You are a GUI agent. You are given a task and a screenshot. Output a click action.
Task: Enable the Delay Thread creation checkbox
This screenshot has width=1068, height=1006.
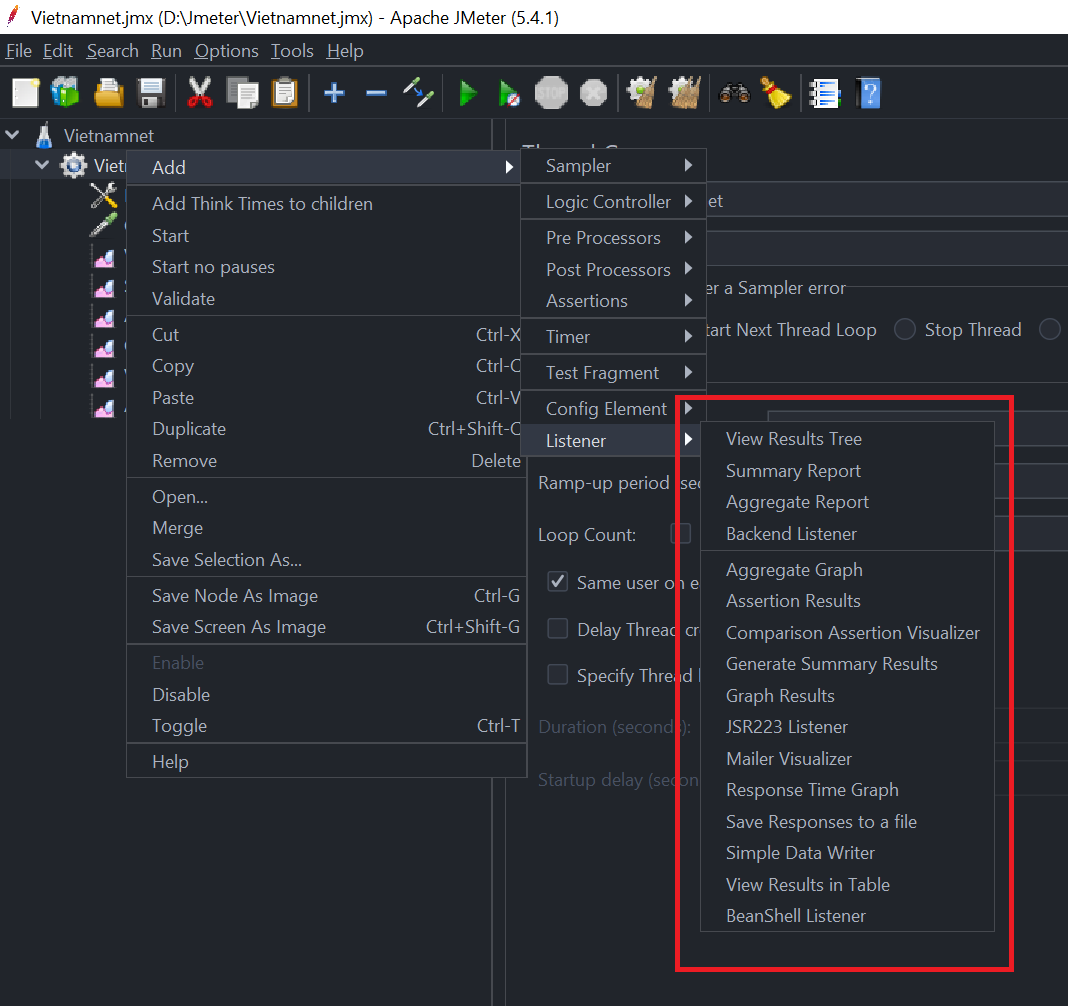(557, 628)
